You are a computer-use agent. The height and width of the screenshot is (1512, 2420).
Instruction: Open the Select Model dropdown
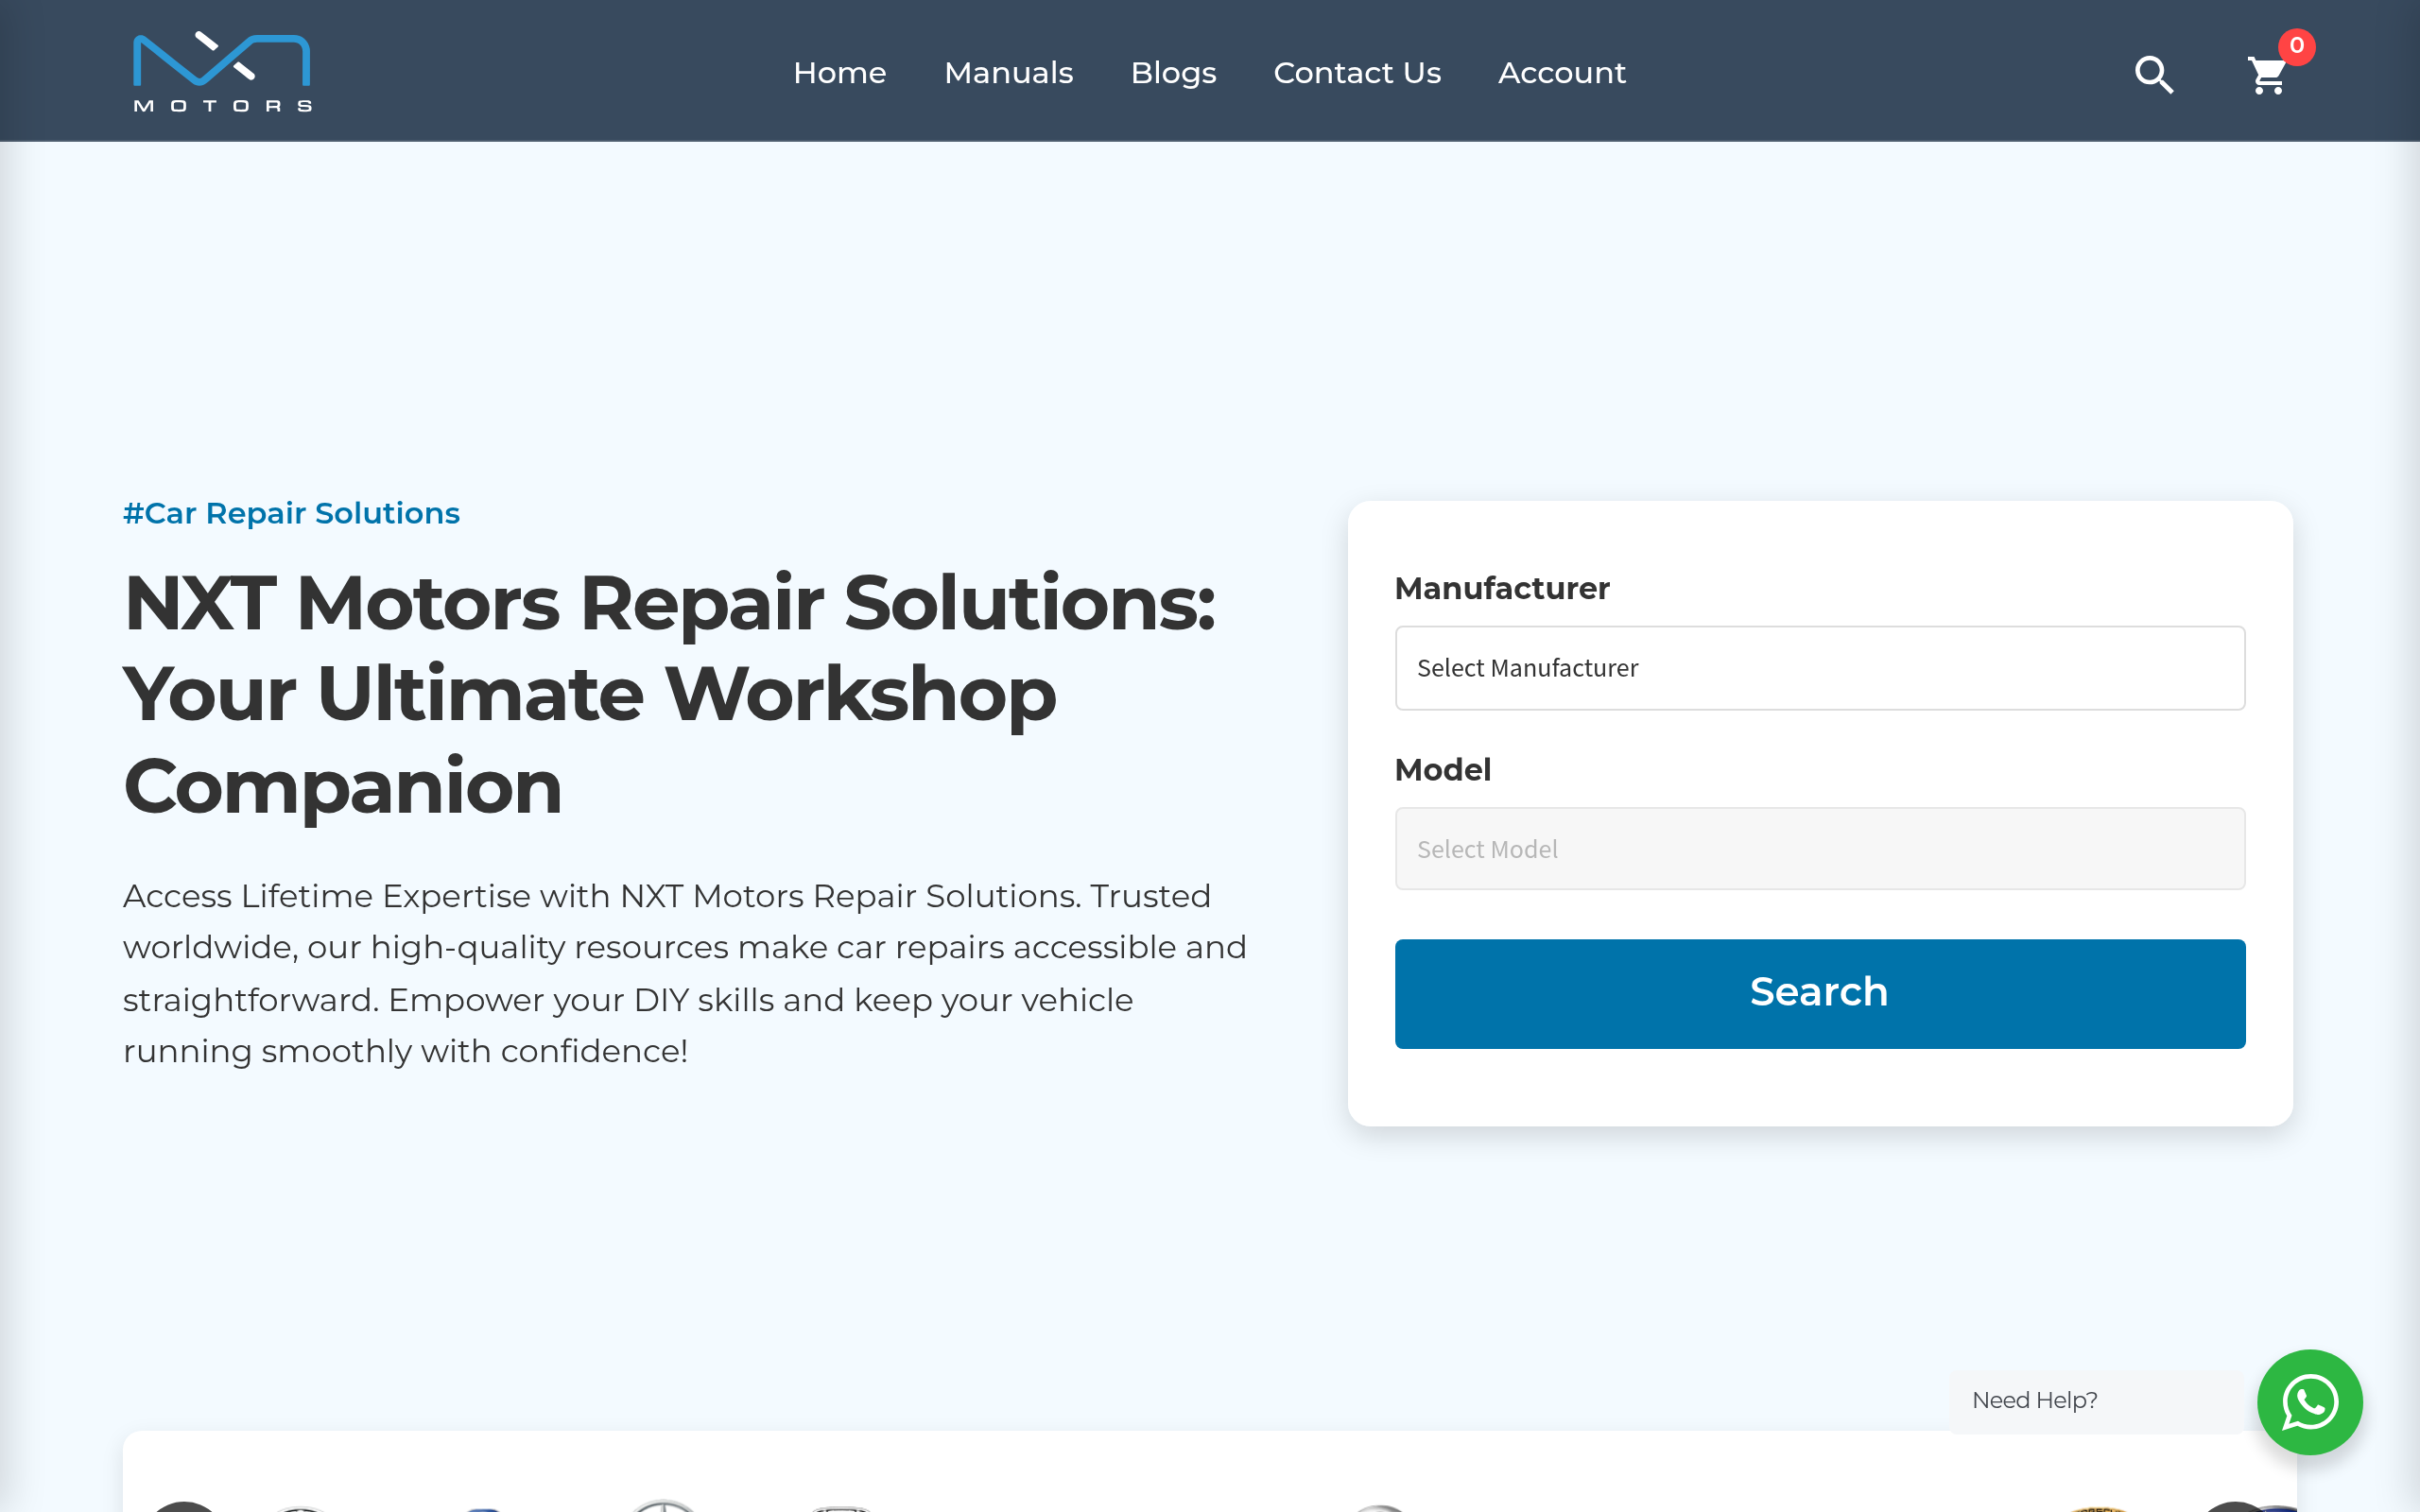coord(1819,848)
